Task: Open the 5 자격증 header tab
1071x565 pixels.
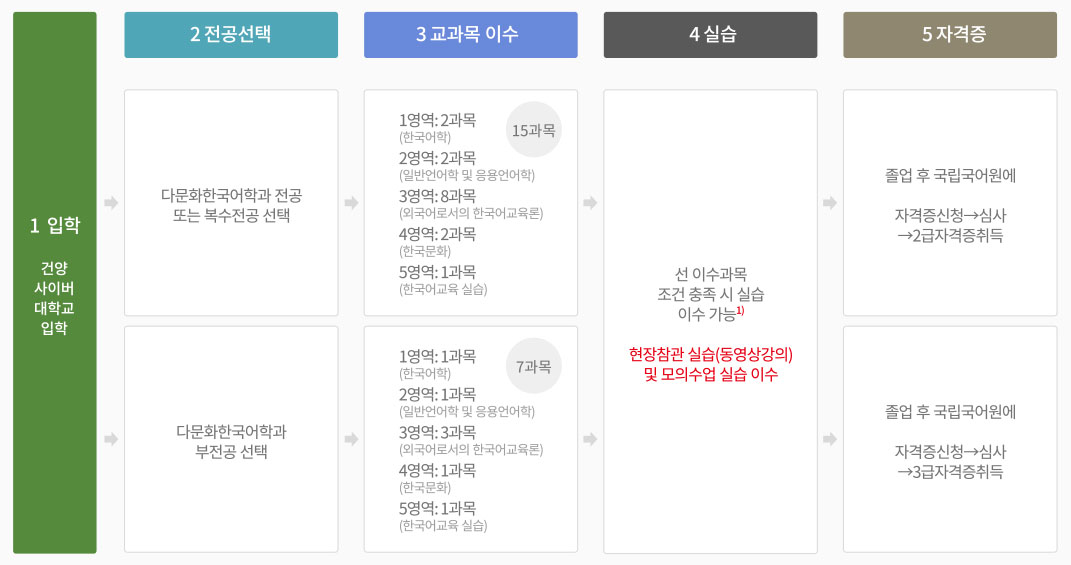Action: pyautogui.click(x=950, y=35)
